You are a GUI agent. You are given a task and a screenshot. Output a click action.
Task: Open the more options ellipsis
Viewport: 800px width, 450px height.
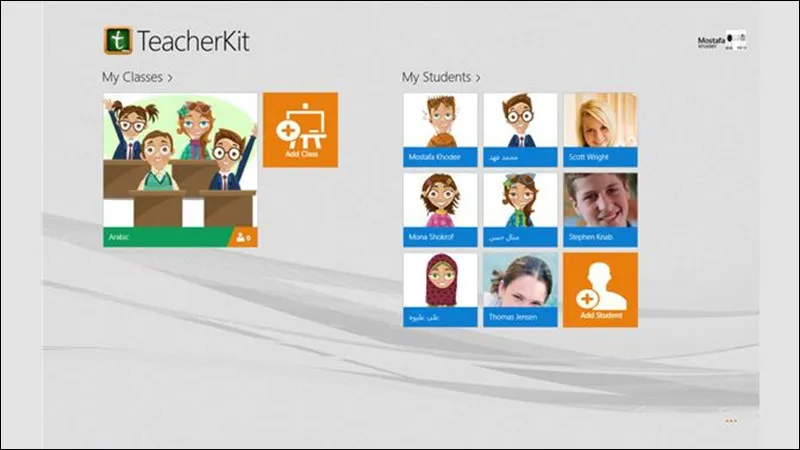(x=731, y=421)
